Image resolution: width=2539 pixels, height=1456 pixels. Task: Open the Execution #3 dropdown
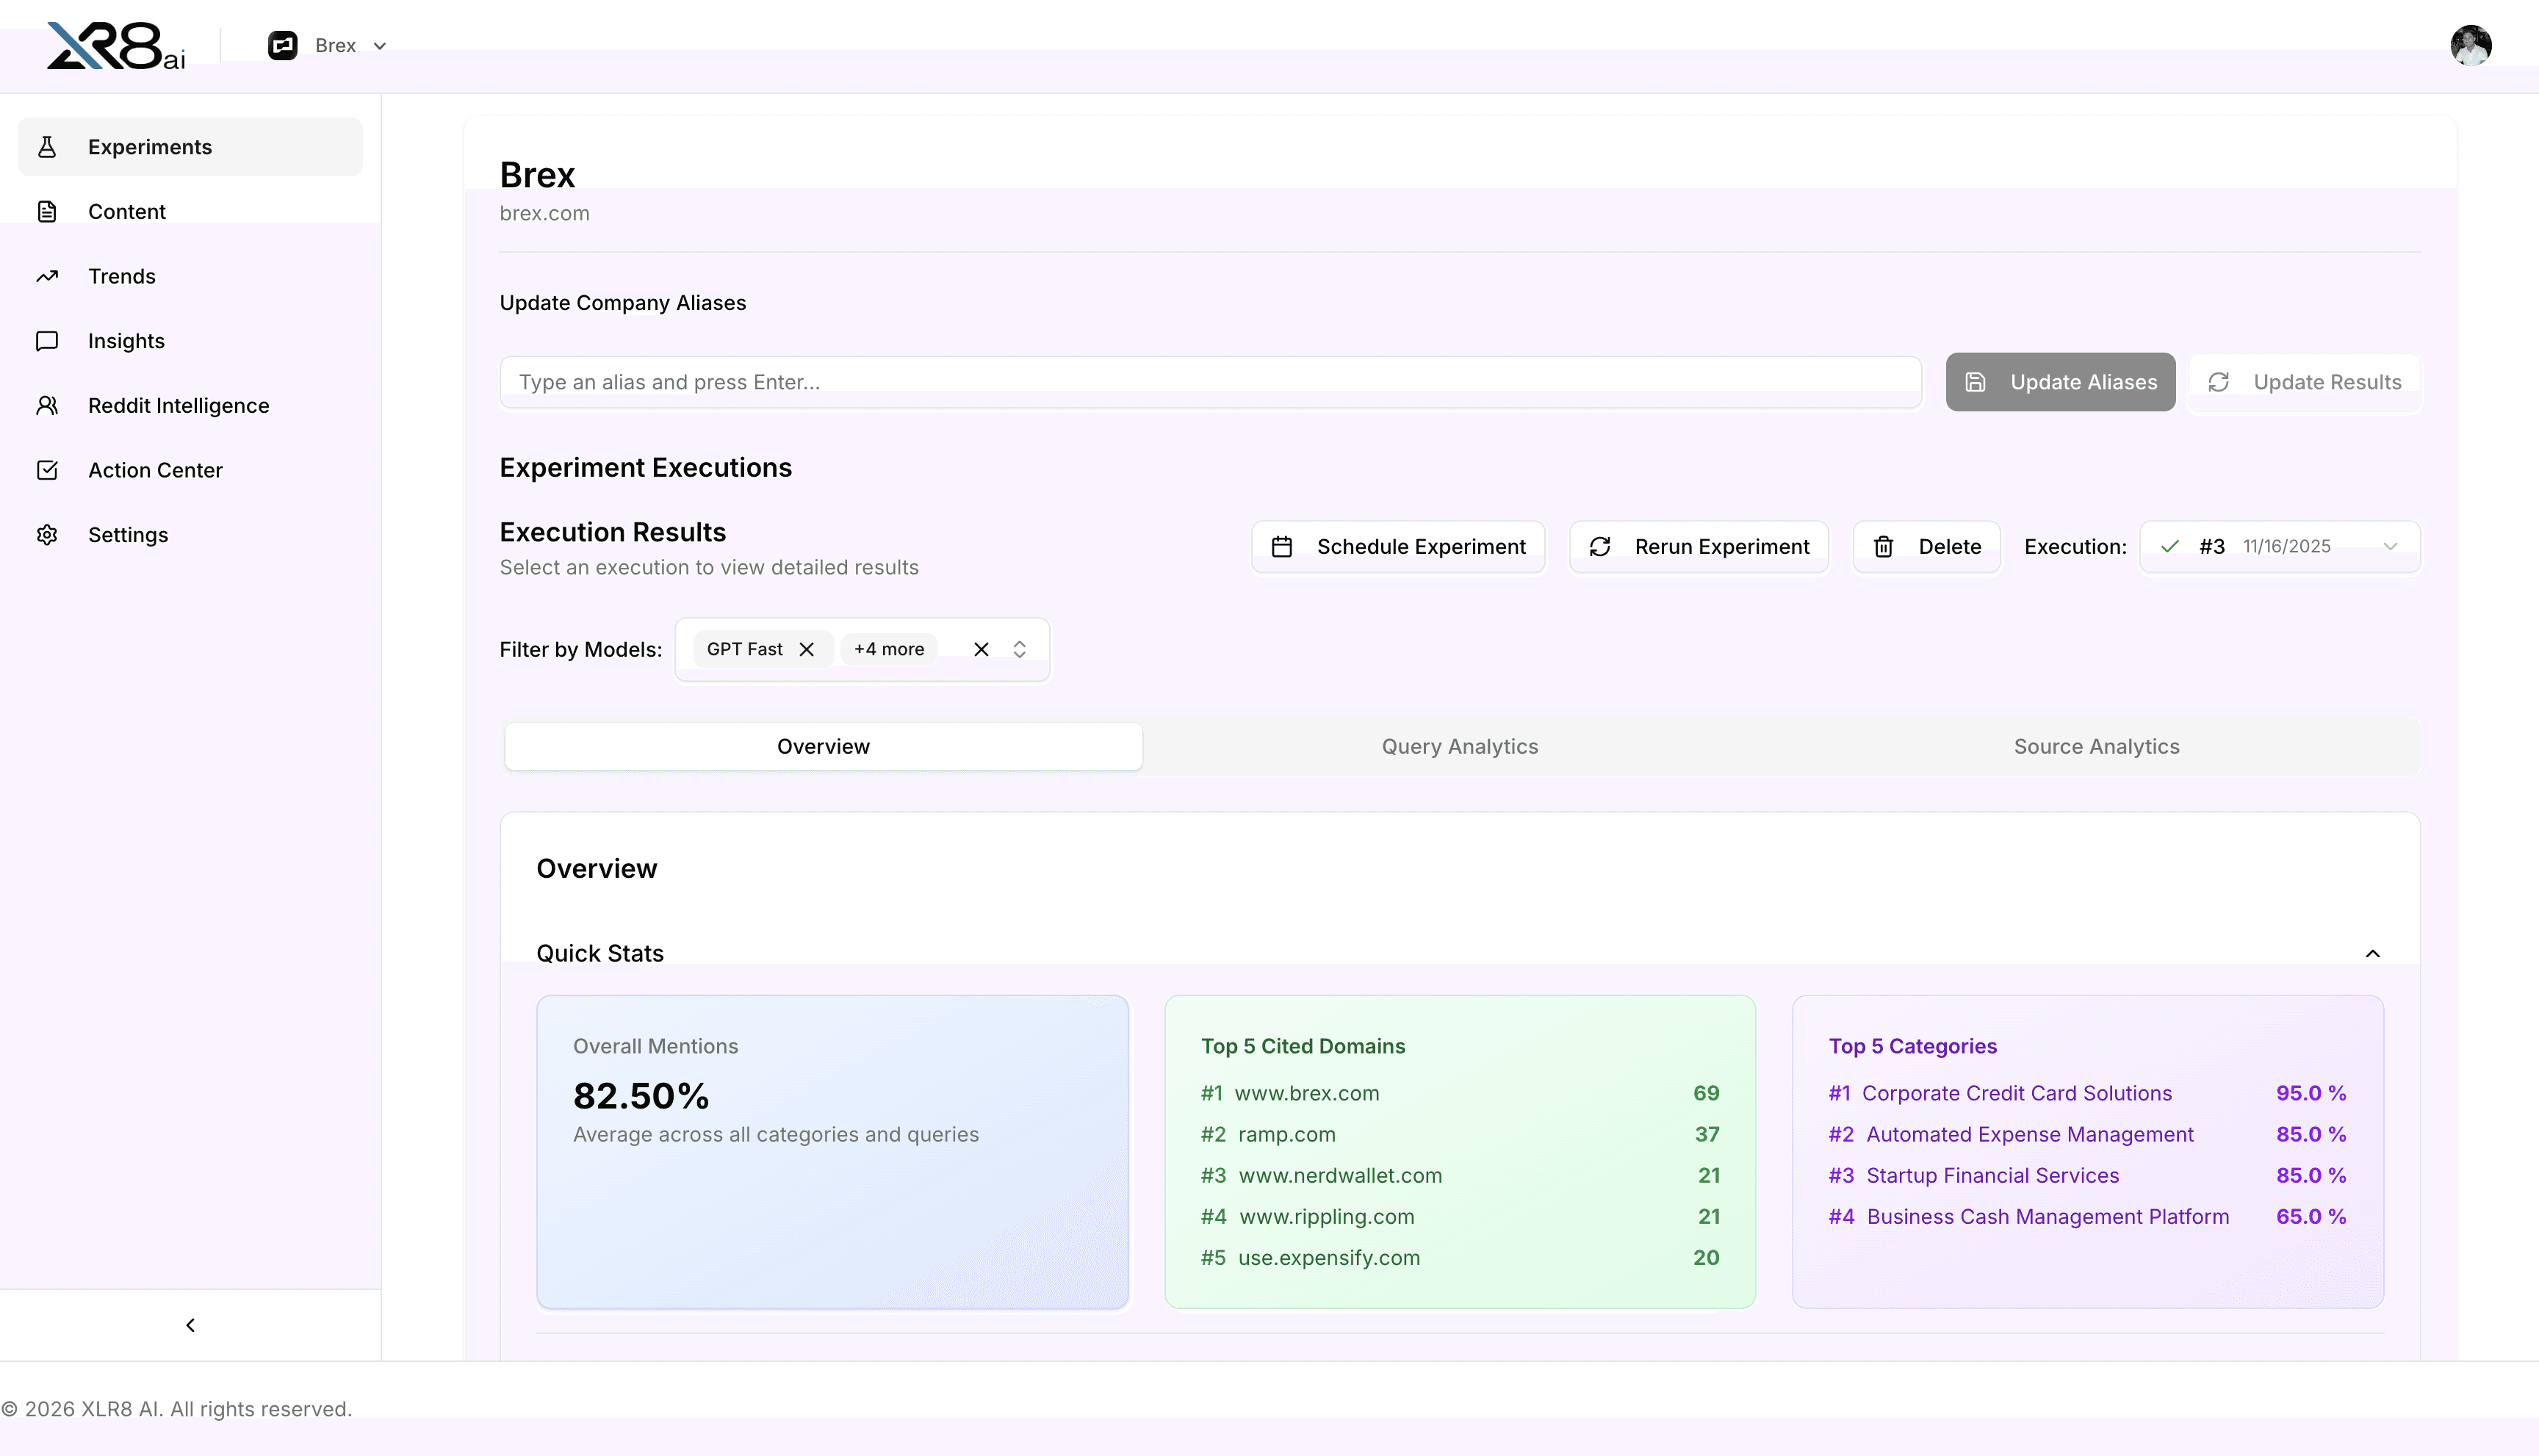2279,547
